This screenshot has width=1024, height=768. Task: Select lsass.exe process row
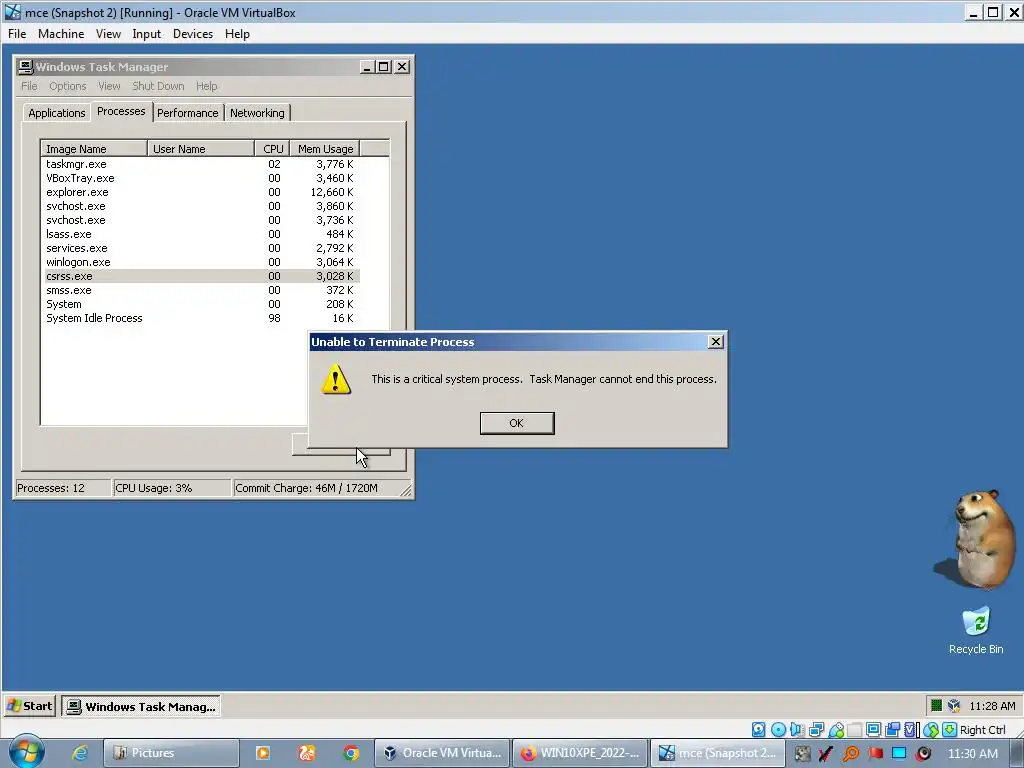coord(200,234)
